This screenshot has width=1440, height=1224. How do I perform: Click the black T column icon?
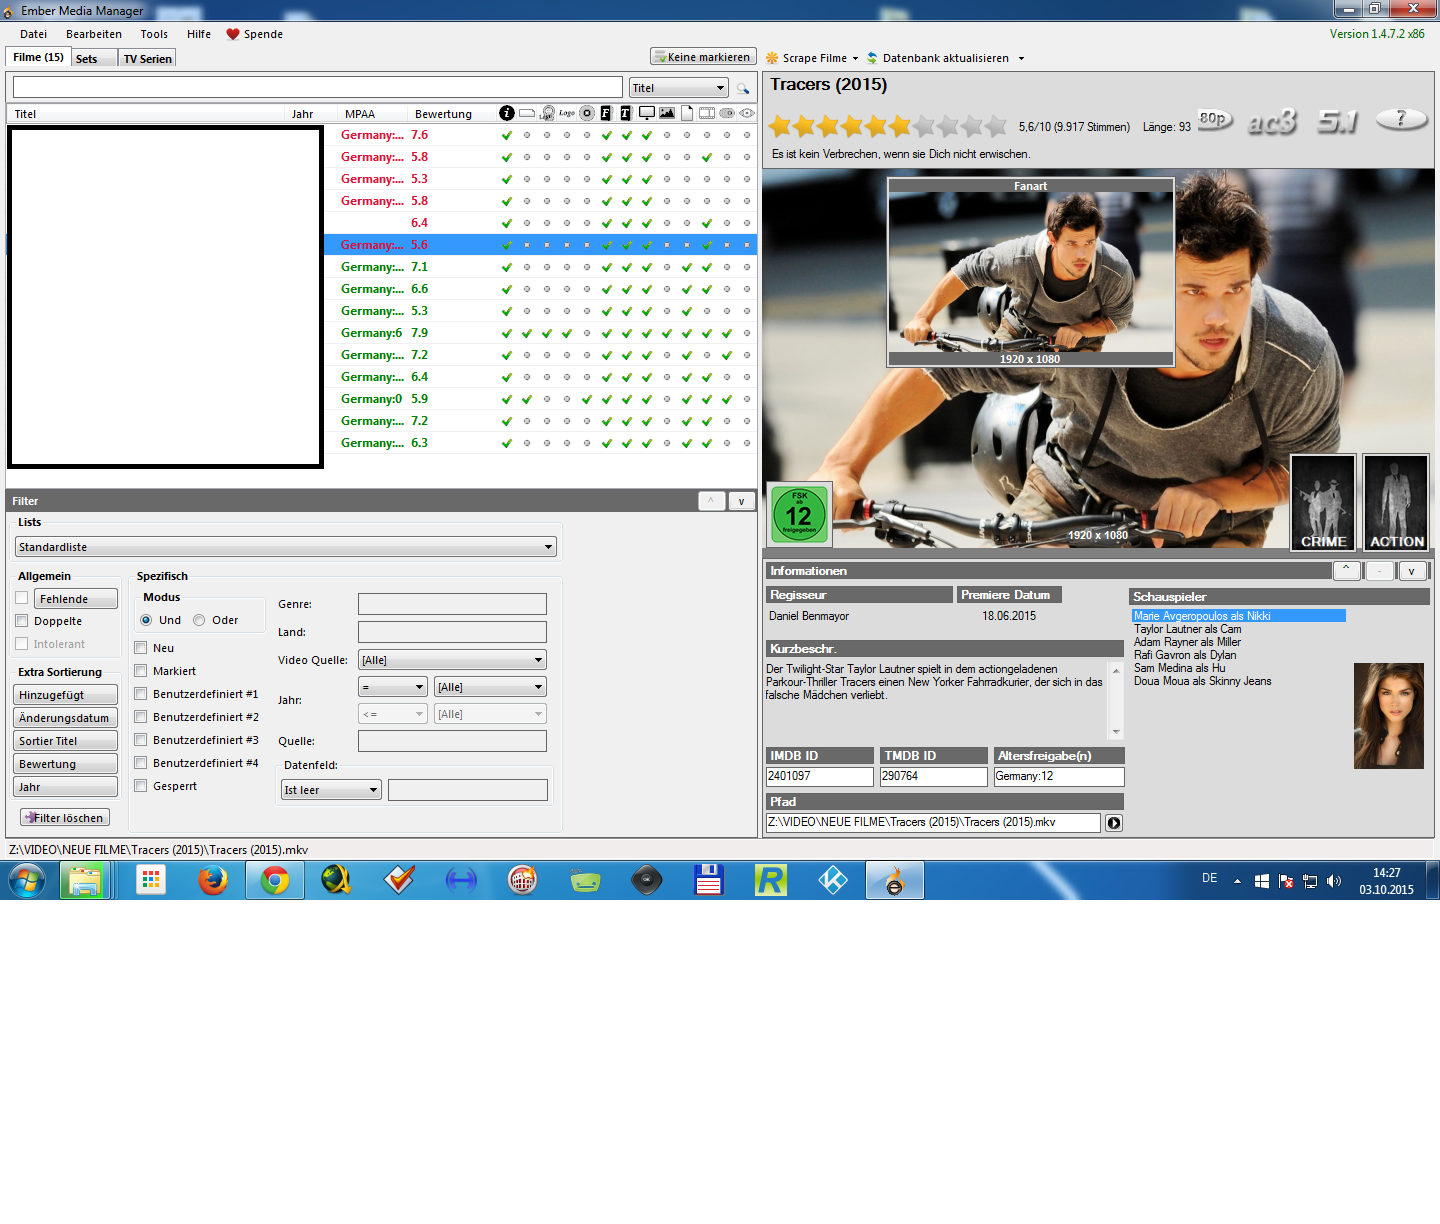[x=626, y=113]
